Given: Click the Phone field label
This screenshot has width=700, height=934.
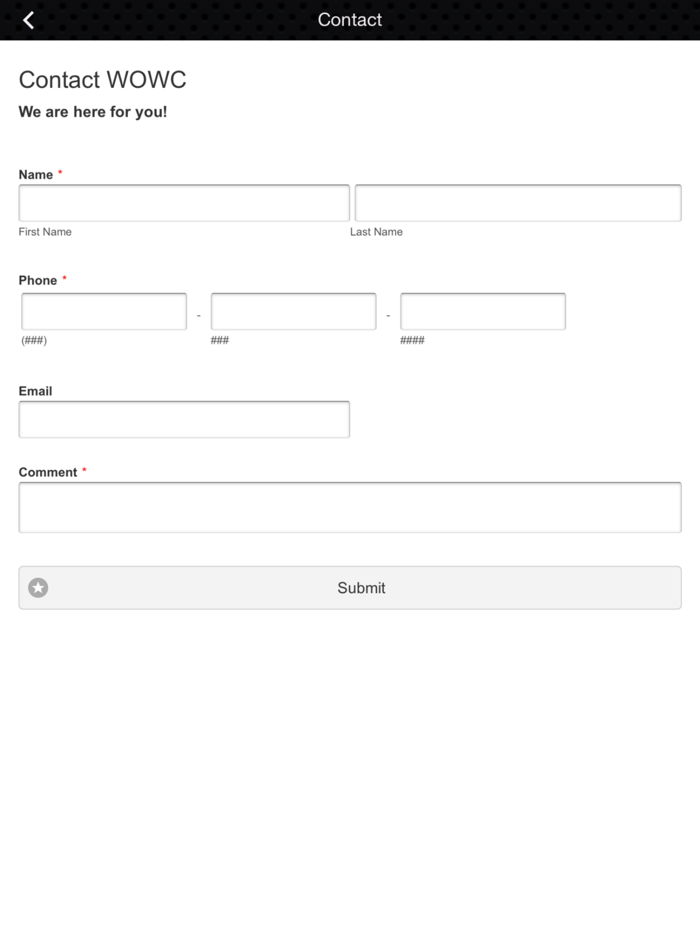Looking at the screenshot, I should [38, 280].
